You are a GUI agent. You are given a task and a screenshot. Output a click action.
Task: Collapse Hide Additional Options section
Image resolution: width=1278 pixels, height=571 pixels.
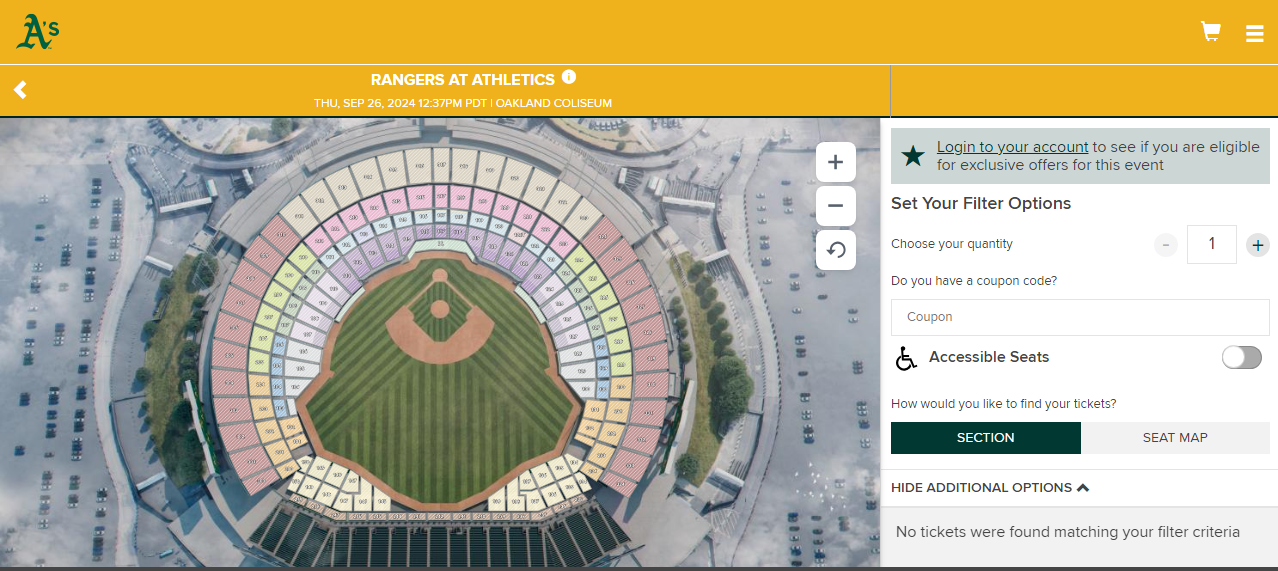pos(989,488)
